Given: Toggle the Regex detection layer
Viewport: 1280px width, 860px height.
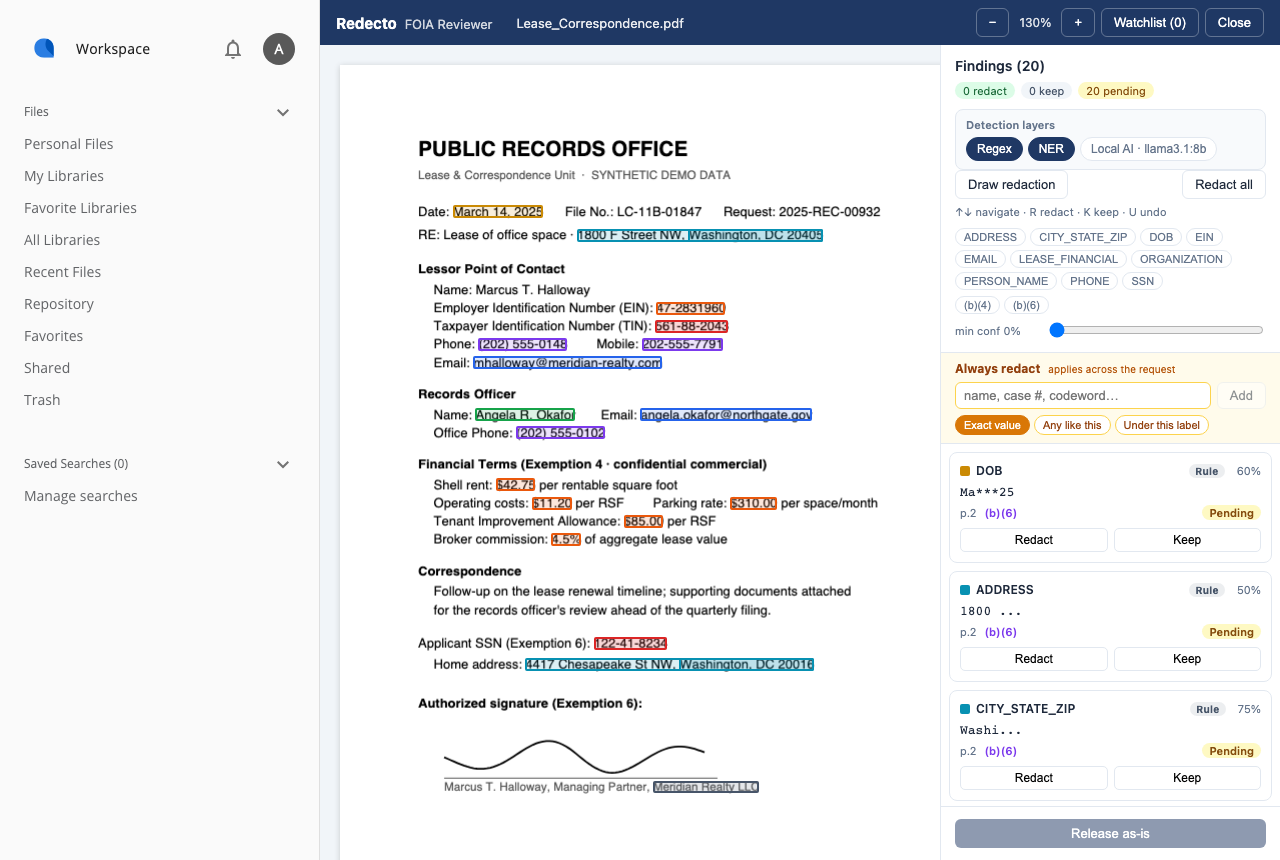Looking at the screenshot, I should [x=994, y=149].
